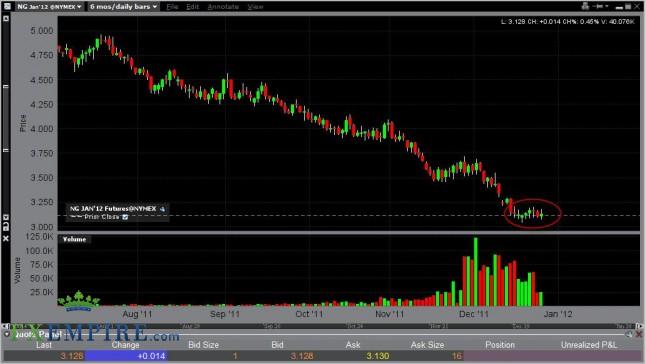Image resolution: width=645 pixels, height=364 pixels.
Task: Click the NG JAN'12 Futures@NYMEX legend label
Action: 113,209
